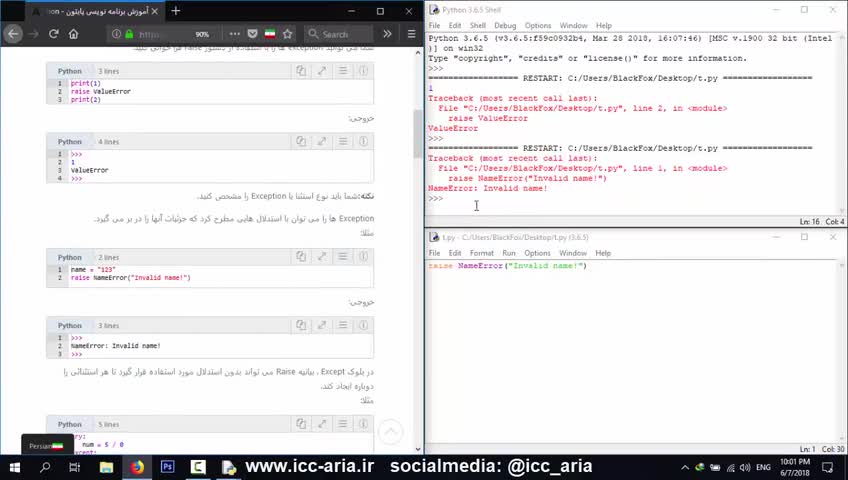The height and width of the screenshot is (480, 848).
Task: Click the green padlock in address bar
Action: coord(129,34)
